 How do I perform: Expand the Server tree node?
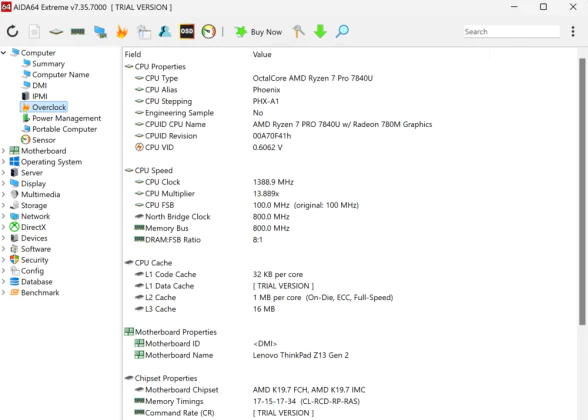(4, 172)
